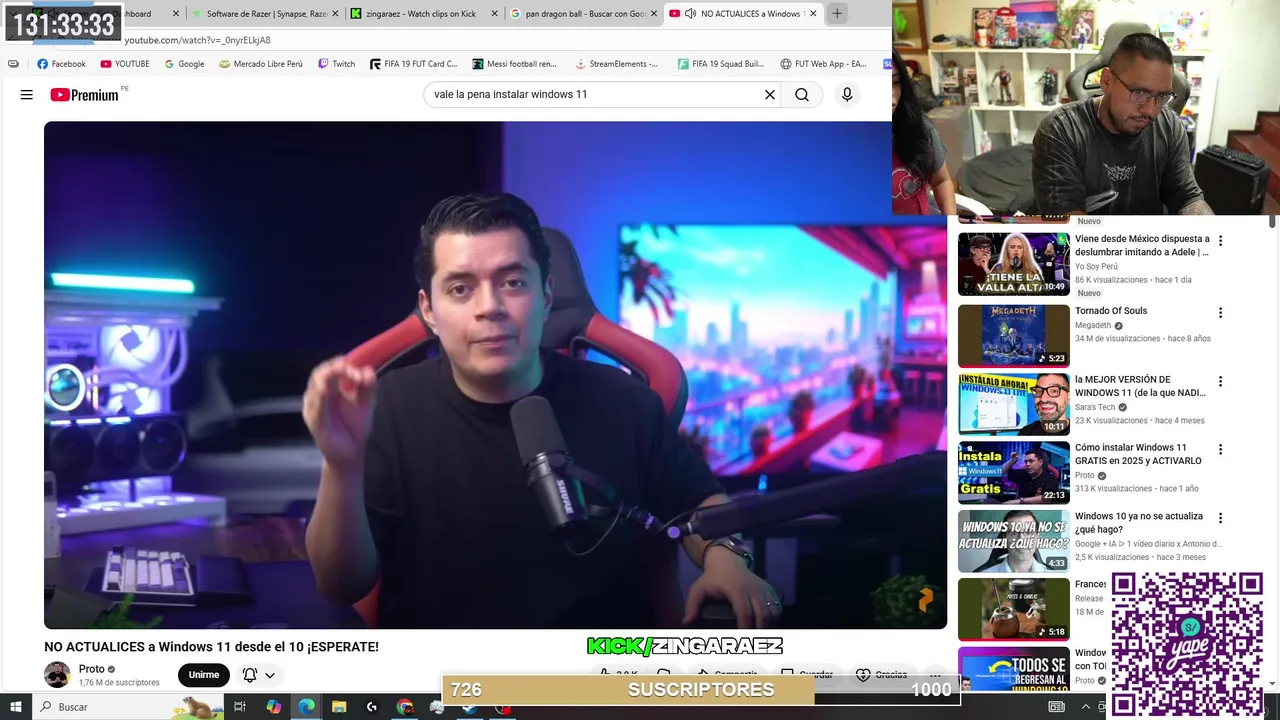Open Task View from the taskbar
This screenshot has width=1280, height=720.
[240, 707]
